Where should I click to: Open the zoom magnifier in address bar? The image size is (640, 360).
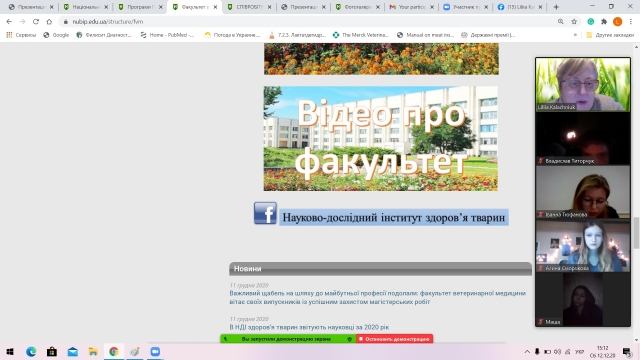click(x=561, y=22)
